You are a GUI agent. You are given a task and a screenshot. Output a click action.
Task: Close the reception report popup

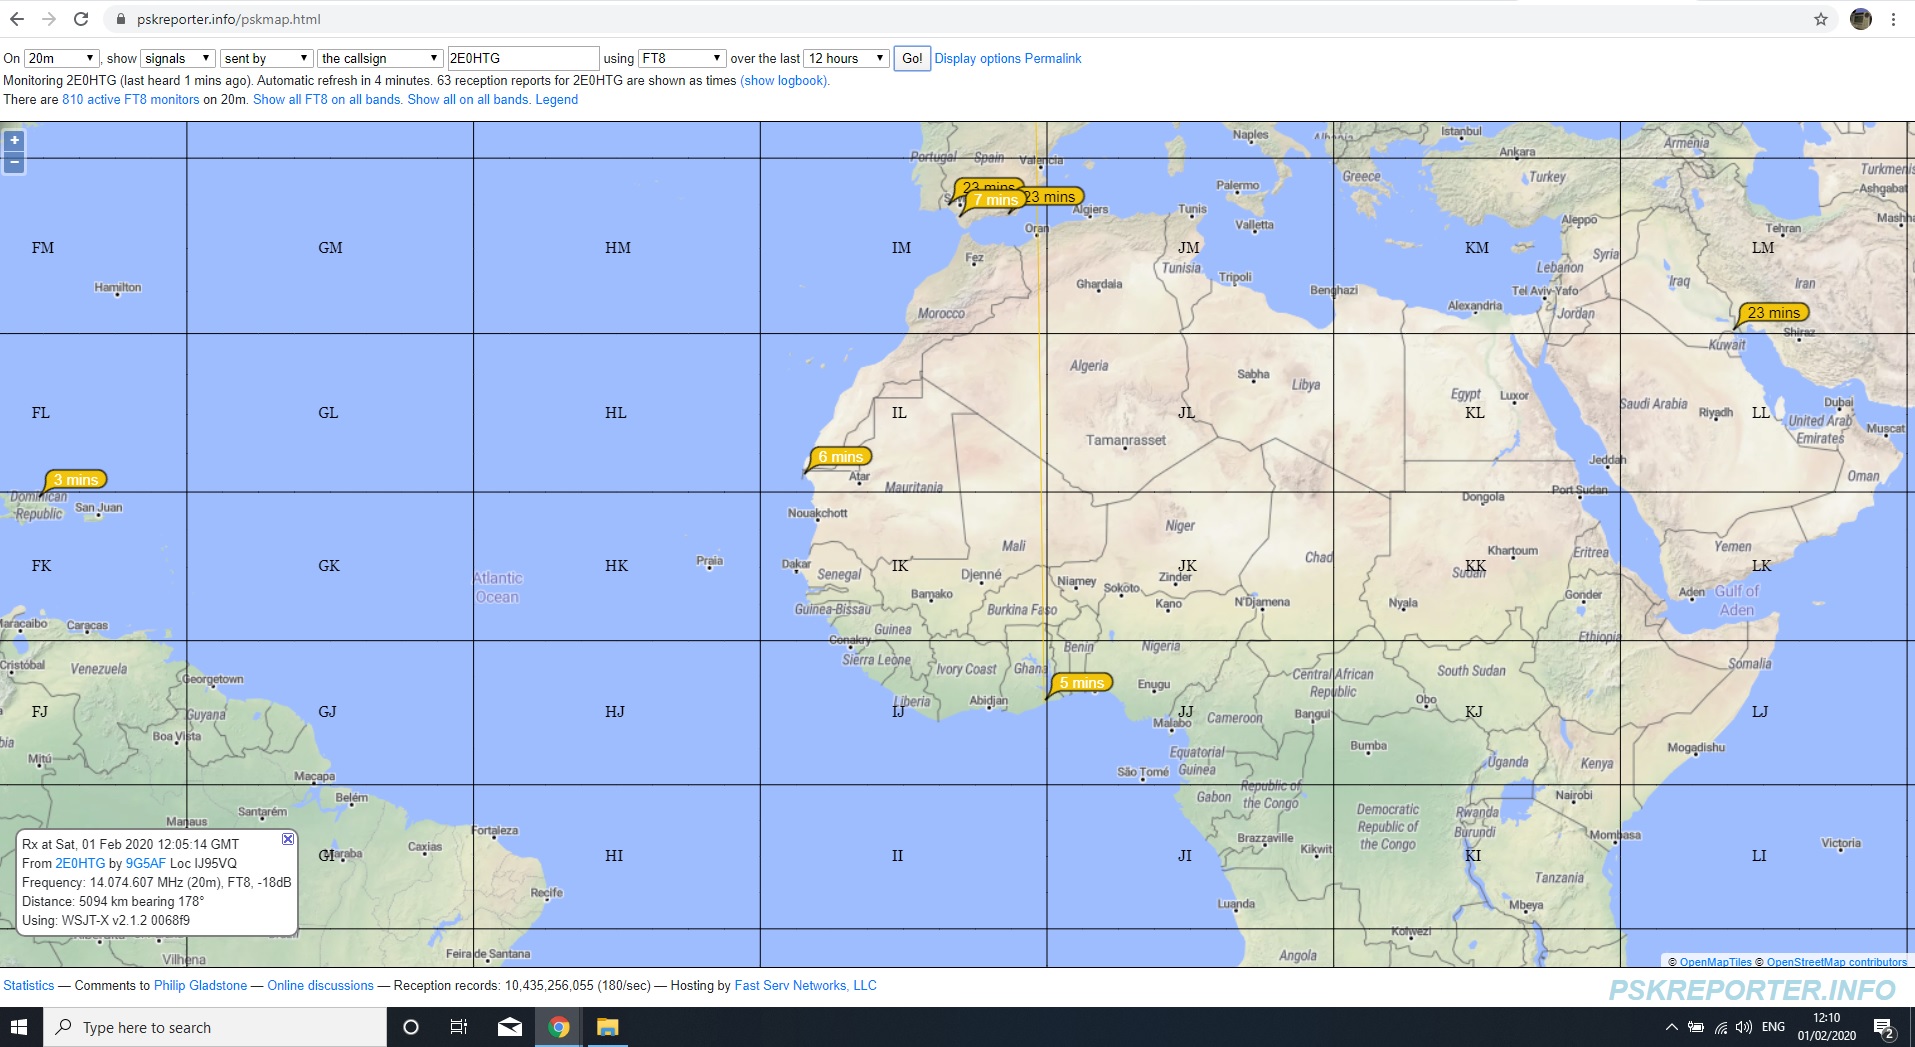tap(288, 839)
